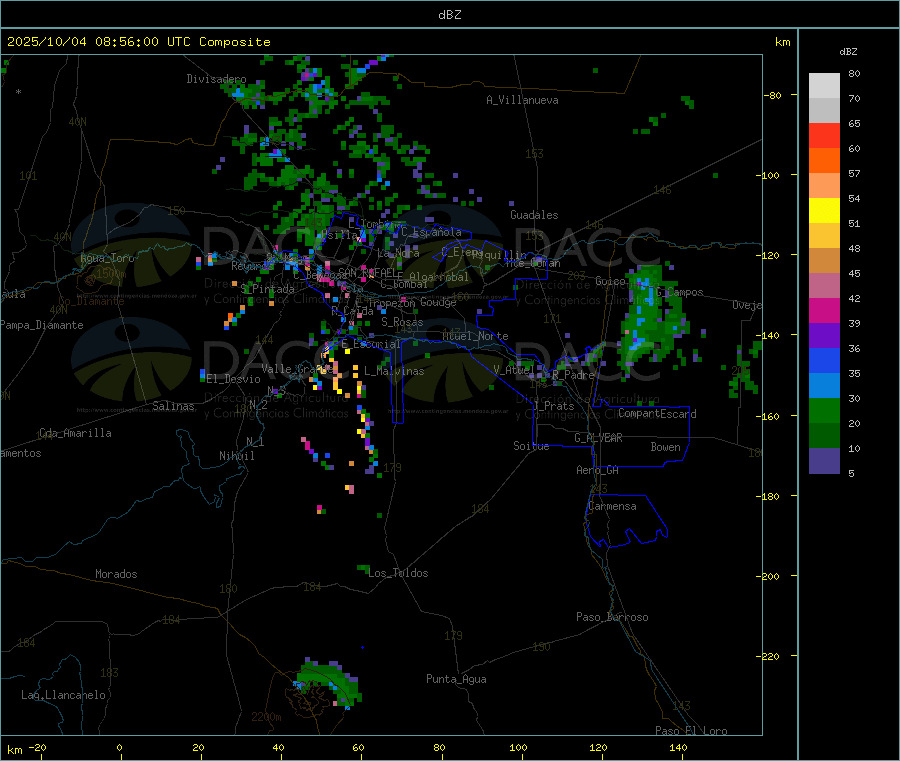
Task: Click the Goudge label
Action: coord(438,302)
